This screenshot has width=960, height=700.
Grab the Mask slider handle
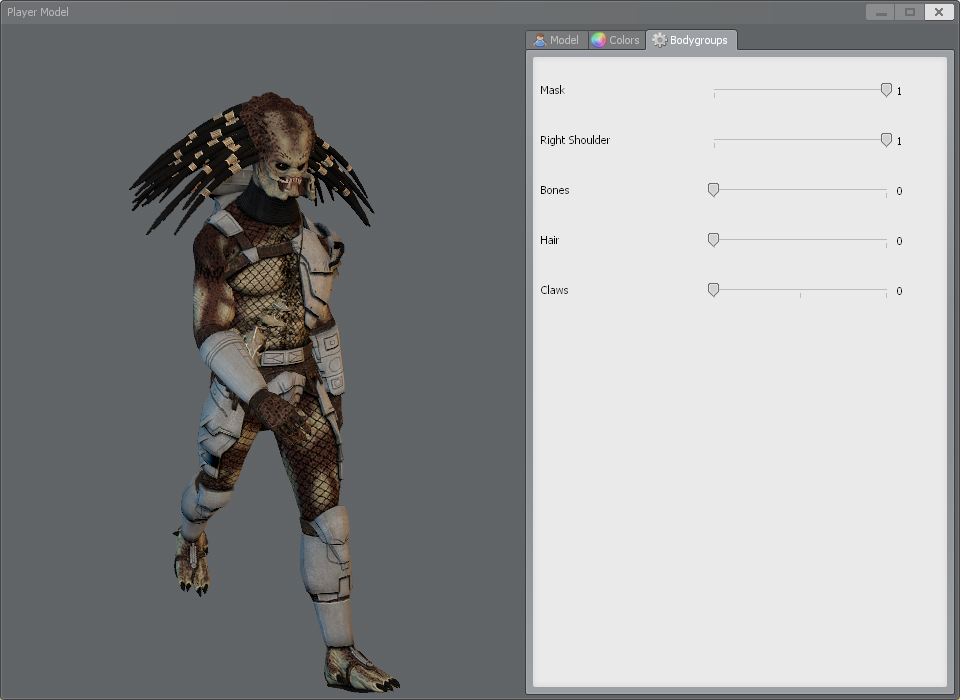pyautogui.click(x=886, y=90)
